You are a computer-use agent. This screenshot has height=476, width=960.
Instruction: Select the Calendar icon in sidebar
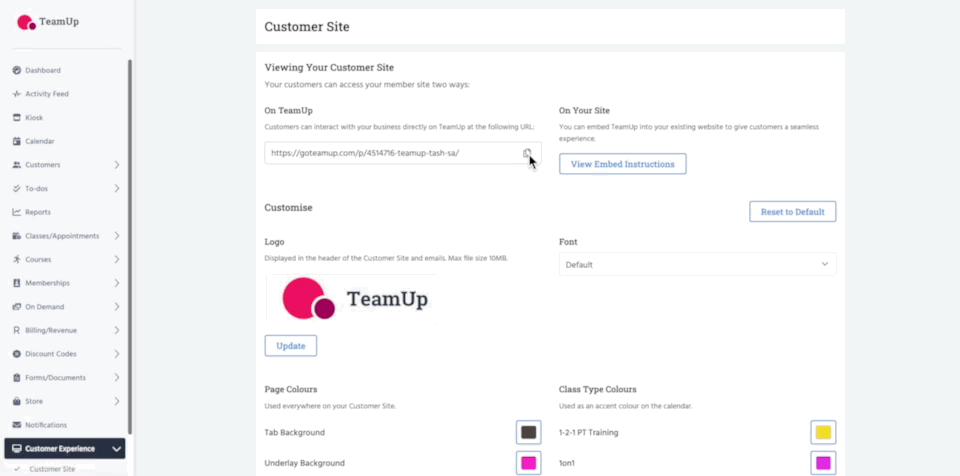[x=17, y=142]
